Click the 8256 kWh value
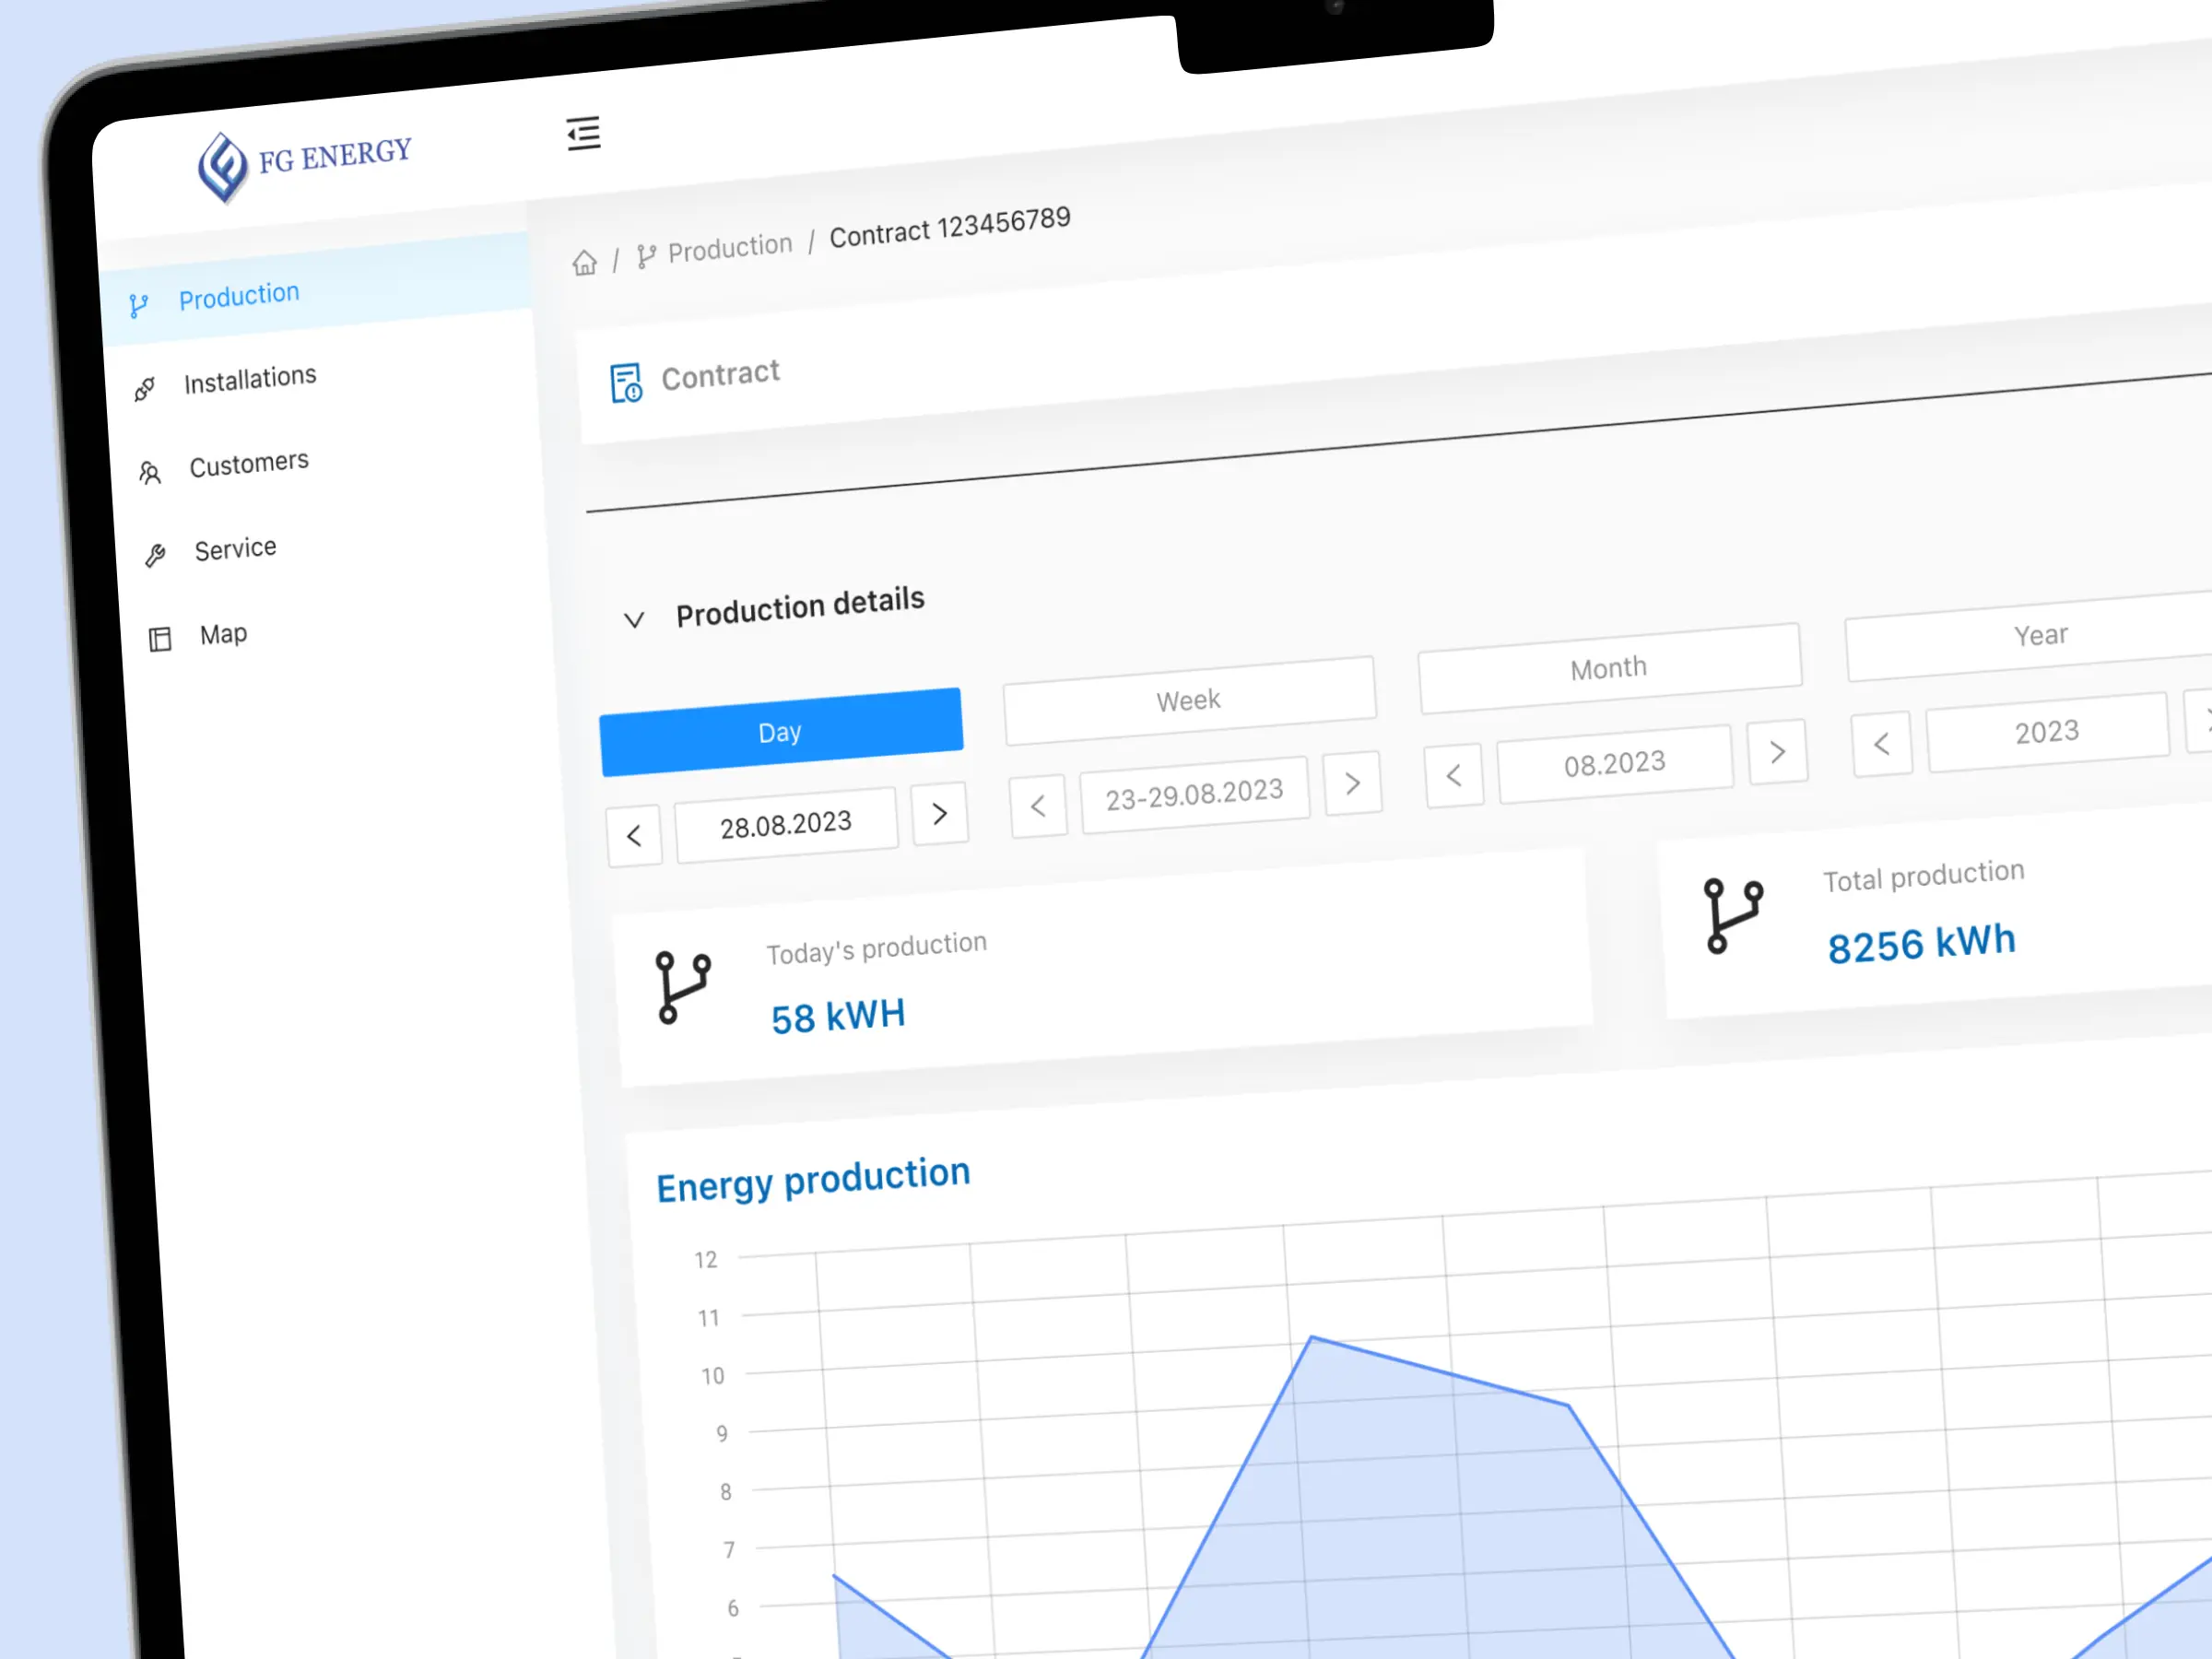2212x1659 pixels. tap(1921, 944)
